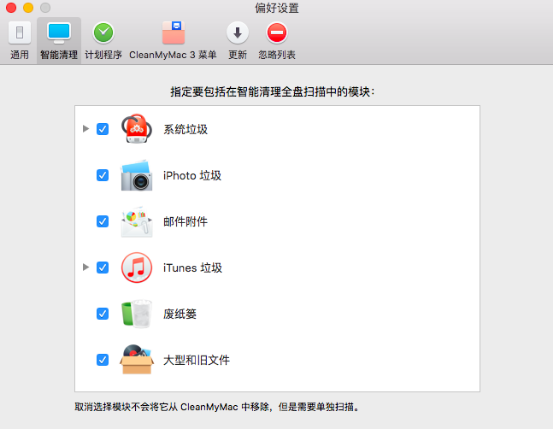The height and width of the screenshot is (430, 554).
Task: Switch to the 计划程序 tab label
Action: (x=103, y=55)
